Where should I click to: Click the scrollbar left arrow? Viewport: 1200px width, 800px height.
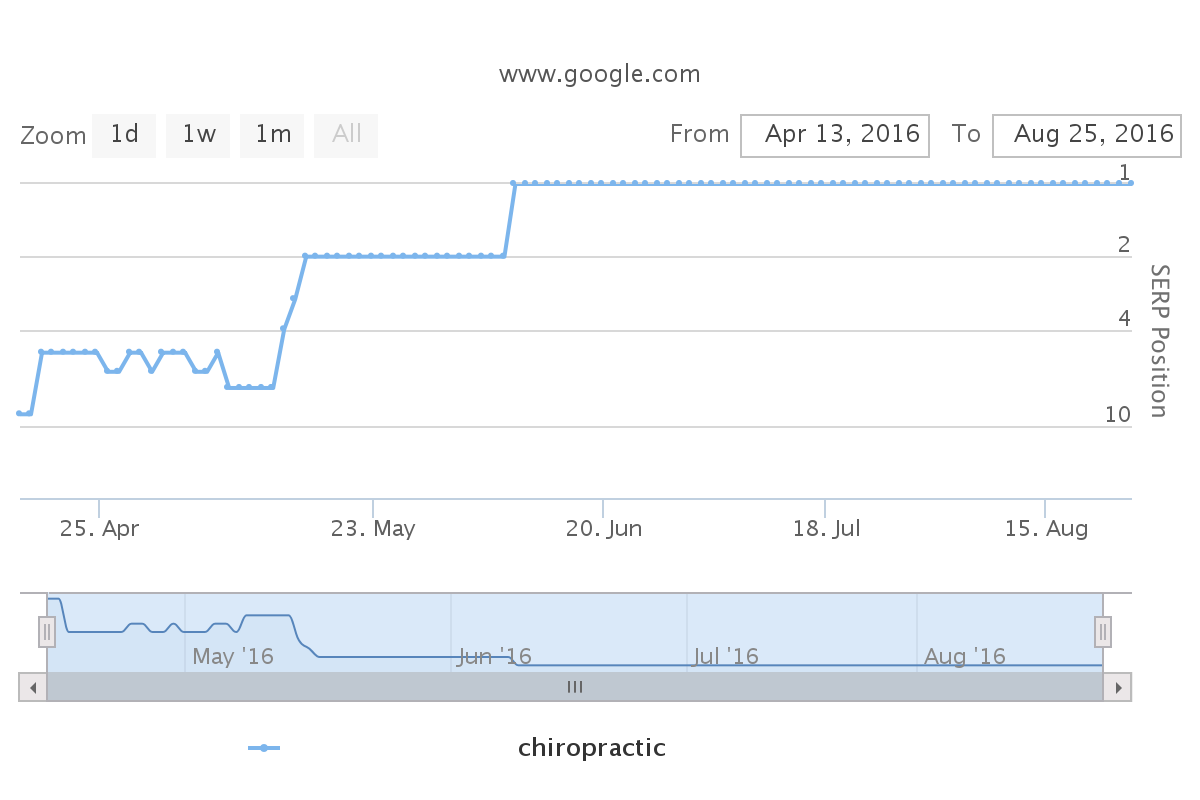[33, 687]
